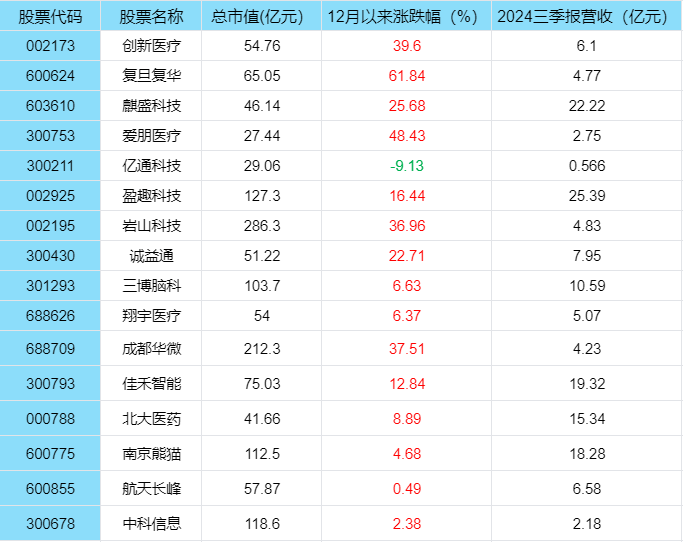Click the 6.37 percent change cell
The image size is (683, 542).
coord(406,316)
